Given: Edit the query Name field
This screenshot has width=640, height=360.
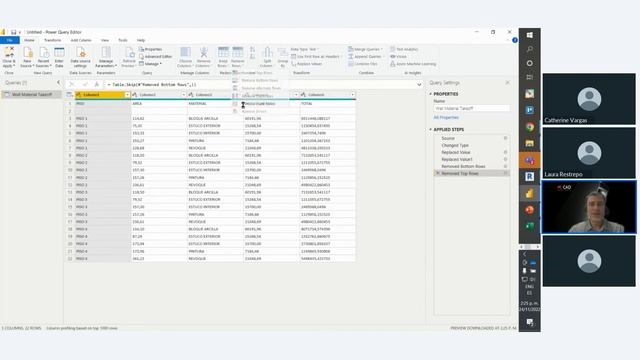Looking at the screenshot, I should (x=471, y=109).
